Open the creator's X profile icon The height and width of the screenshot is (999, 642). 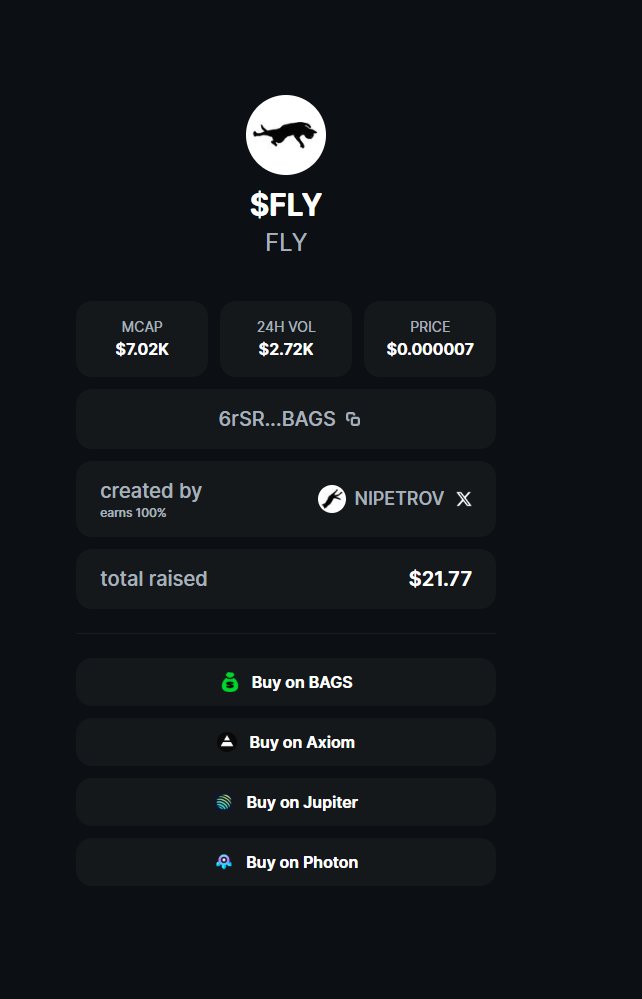464,499
